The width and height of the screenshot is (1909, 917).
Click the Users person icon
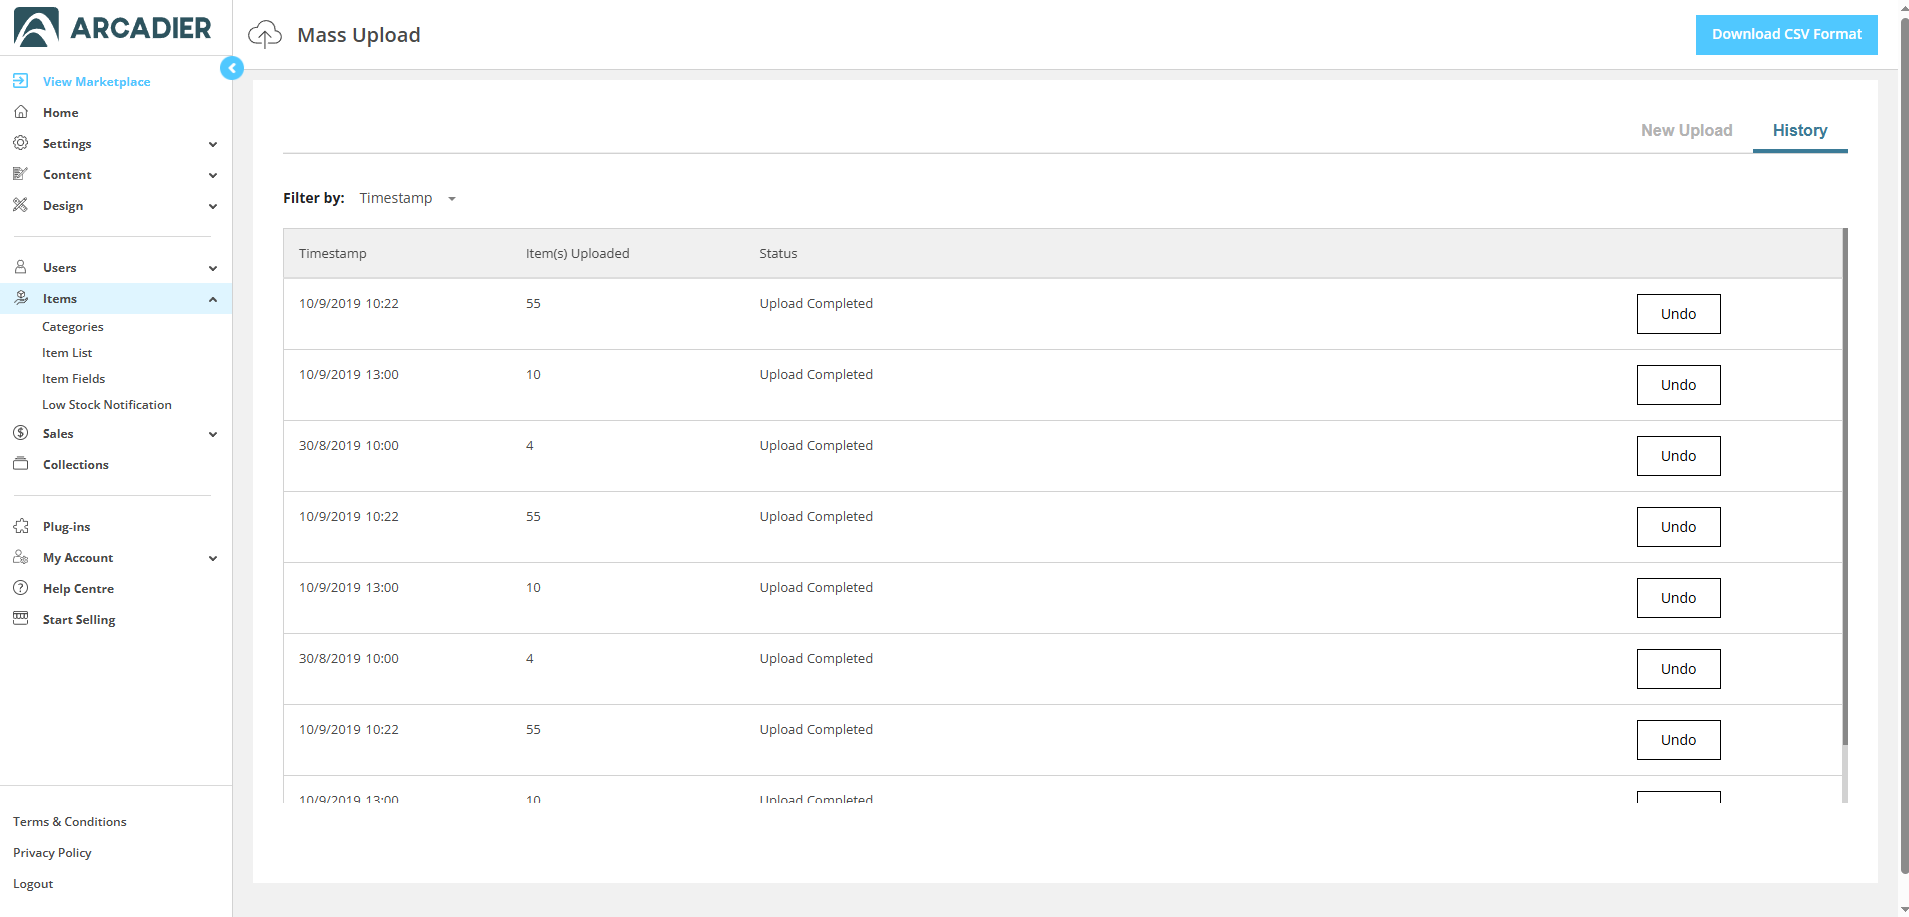pos(20,267)
